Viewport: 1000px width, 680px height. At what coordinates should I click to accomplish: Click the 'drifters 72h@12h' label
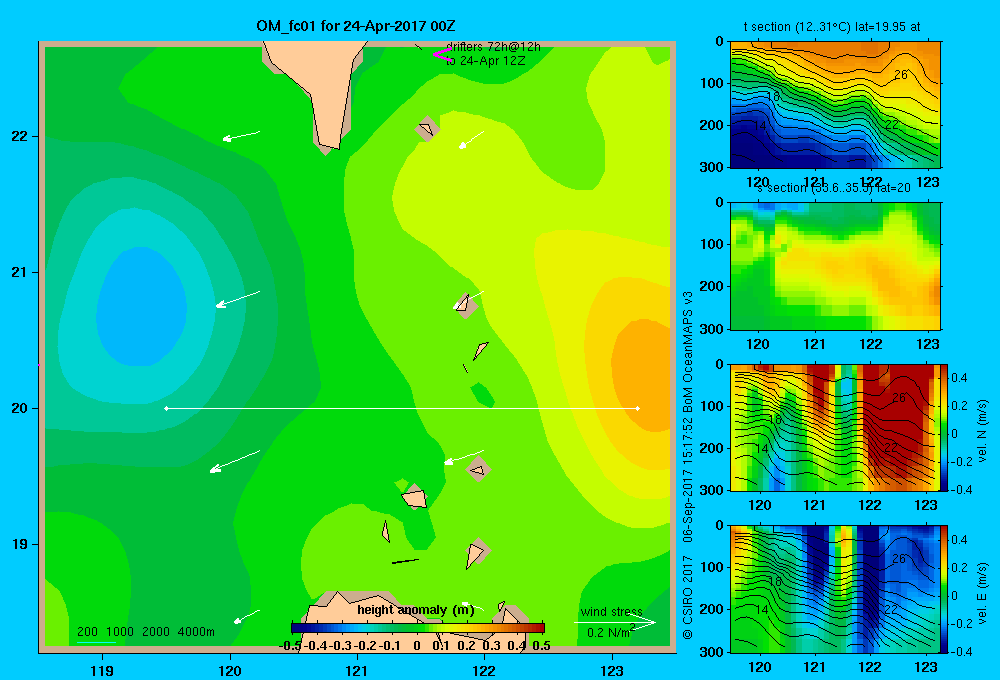point(493,47)
